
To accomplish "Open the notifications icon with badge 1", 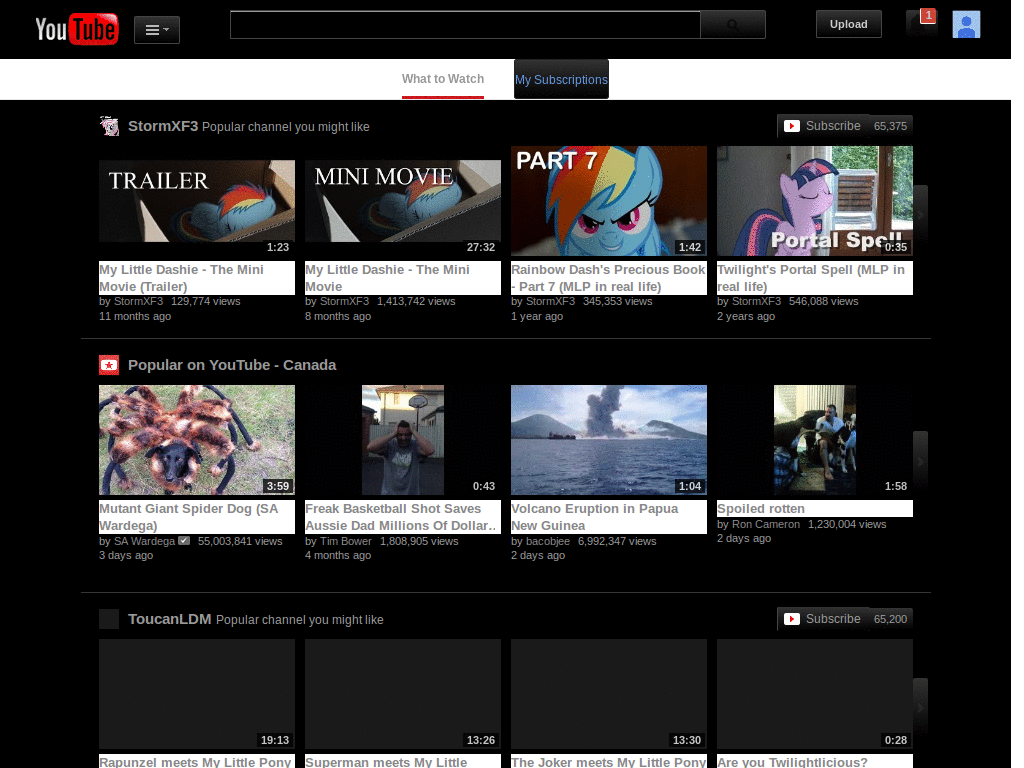I will 921,24.
